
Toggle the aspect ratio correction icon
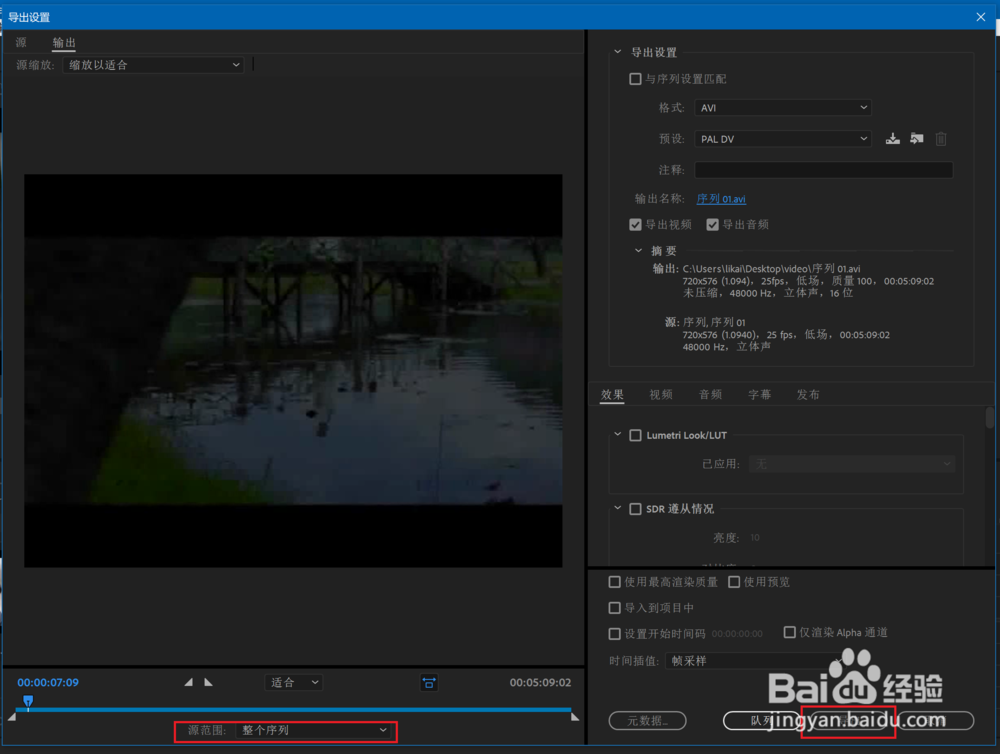point(429,683)
